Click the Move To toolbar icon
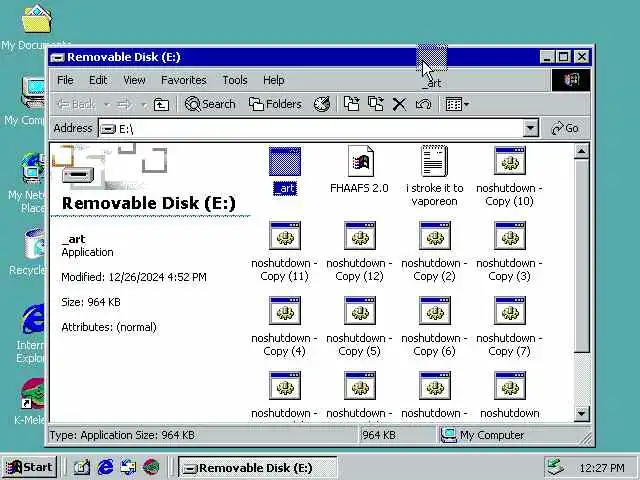640x480 pixels. (351, 104)
